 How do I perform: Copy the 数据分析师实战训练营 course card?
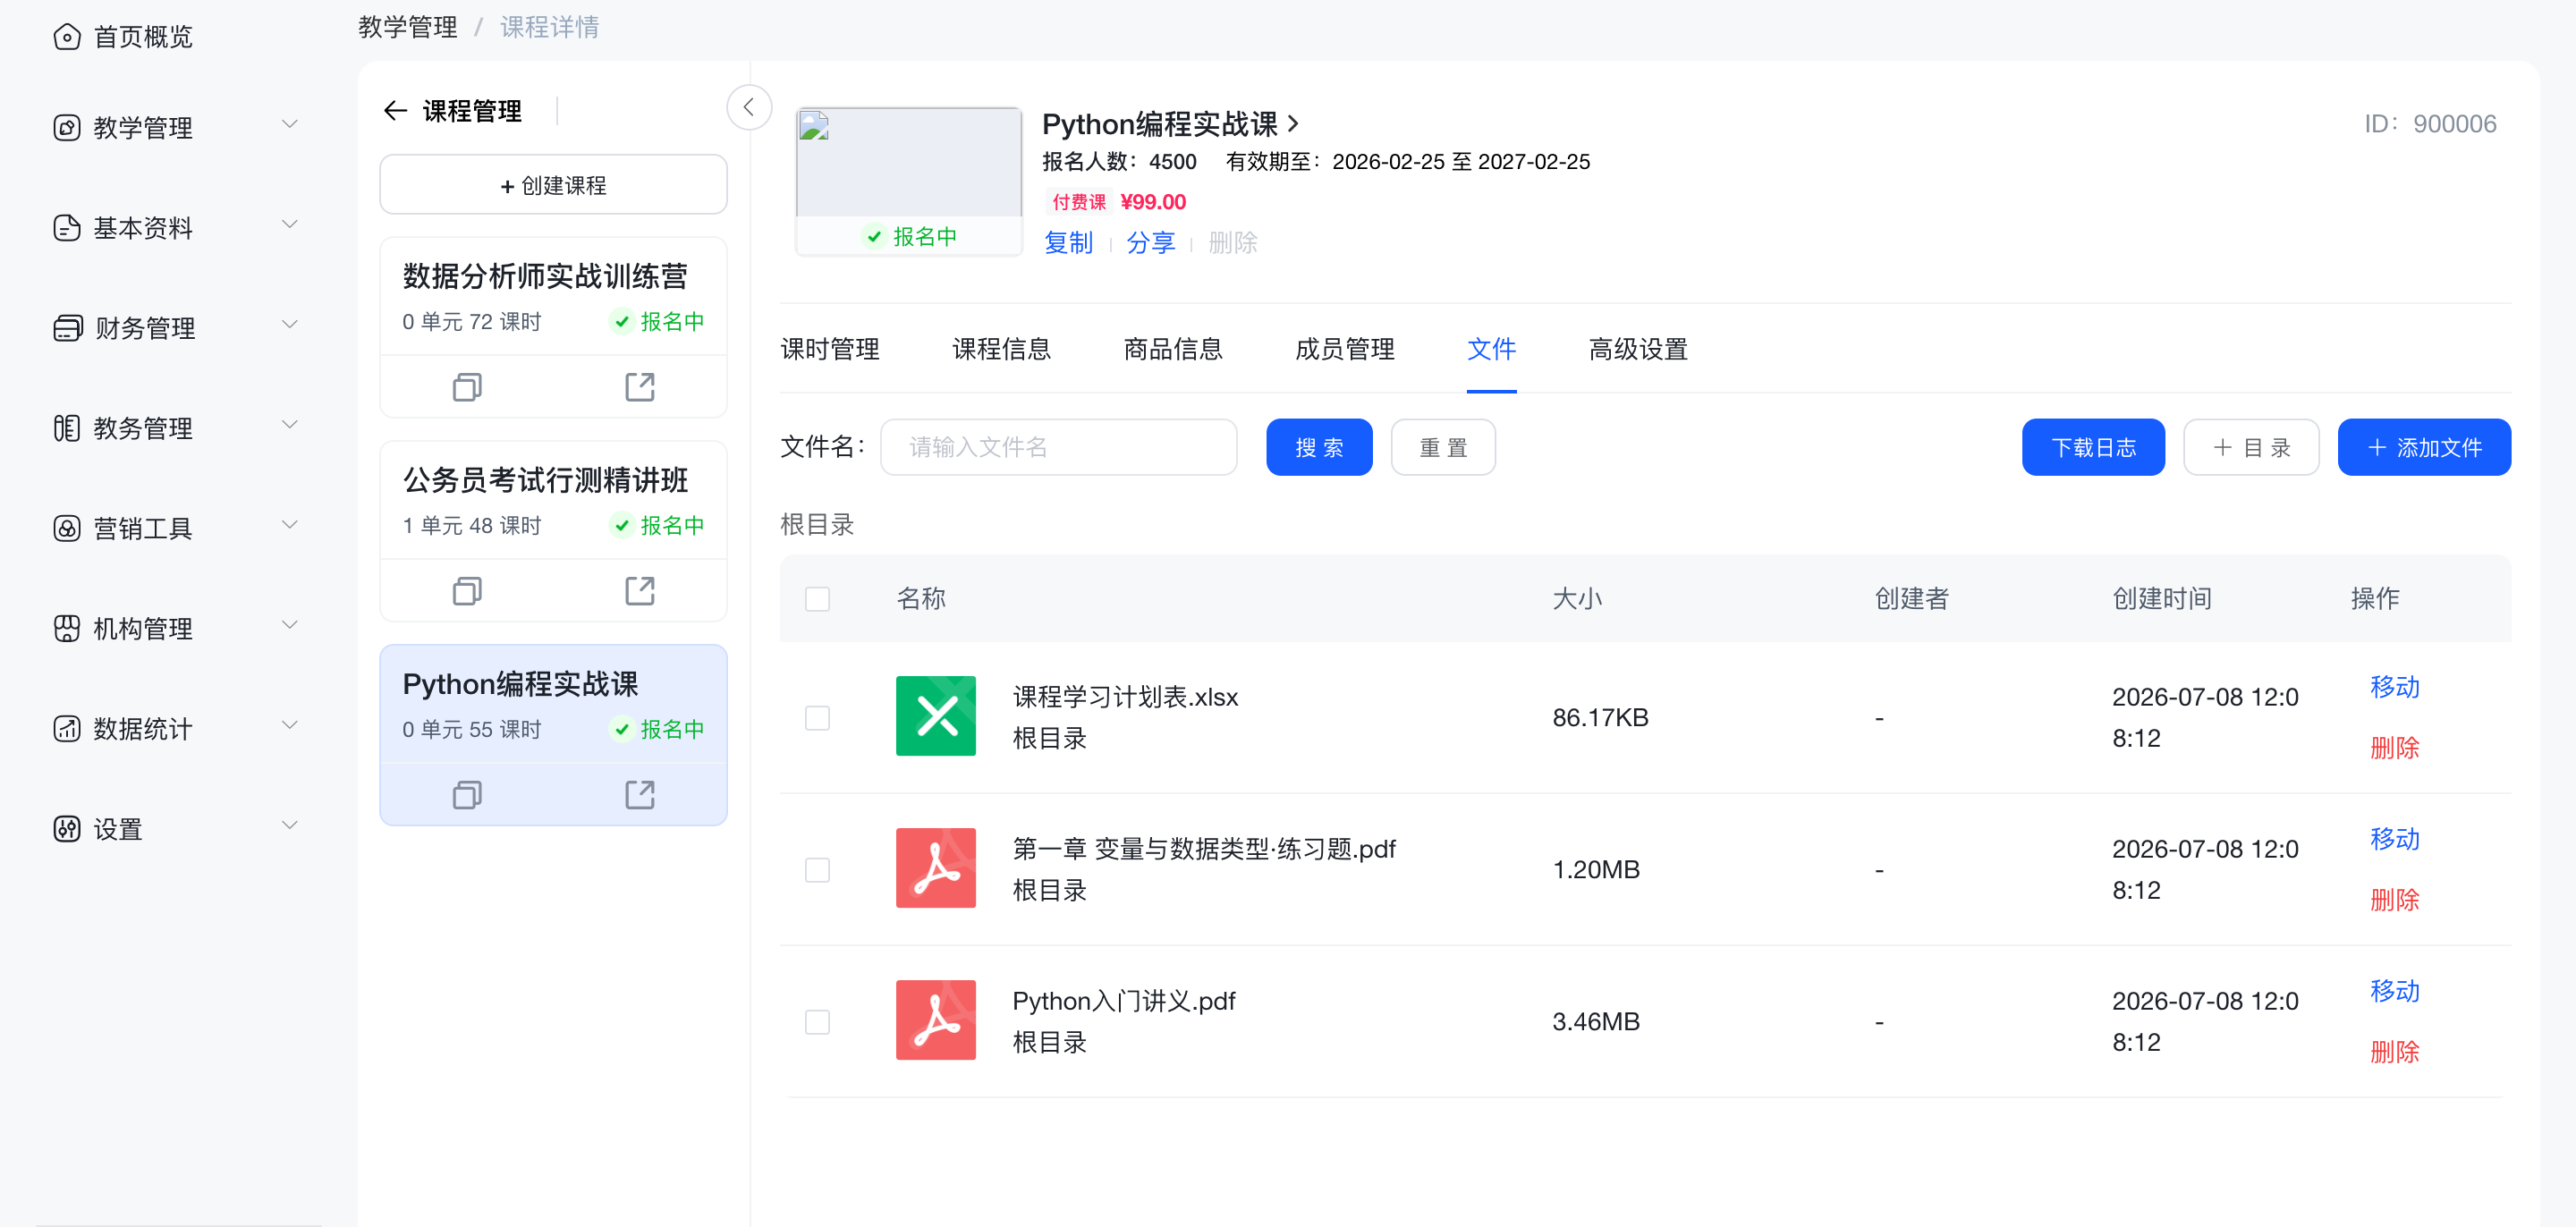(467, 387)
